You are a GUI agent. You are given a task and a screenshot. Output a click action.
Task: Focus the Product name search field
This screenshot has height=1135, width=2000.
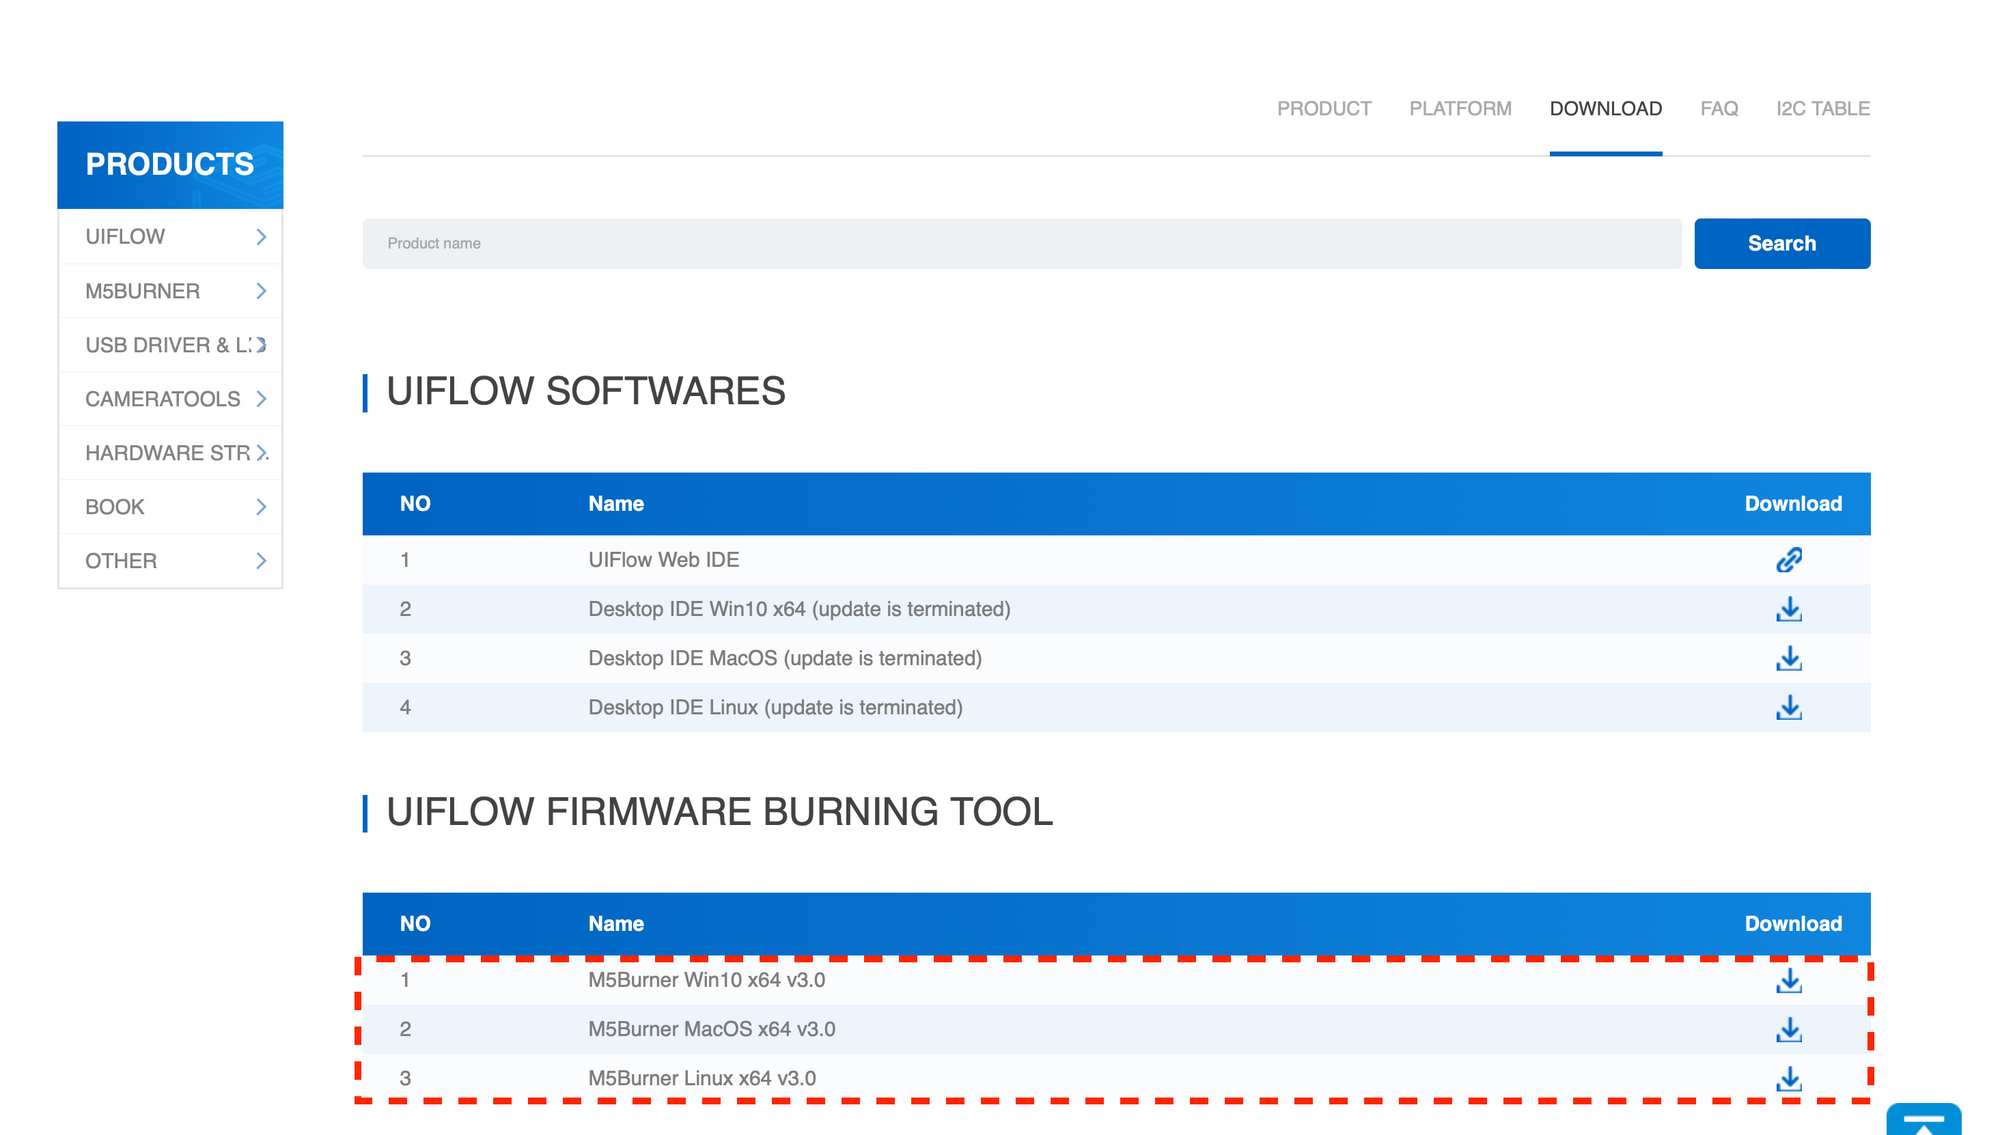[1021, 244]
